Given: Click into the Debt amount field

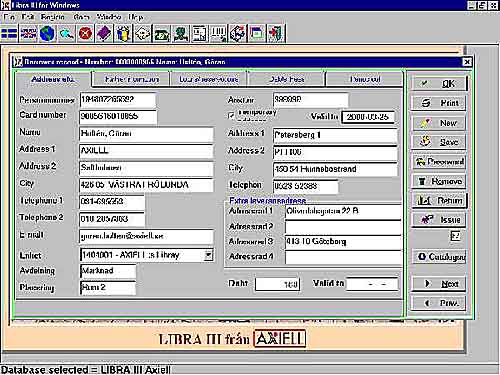Looking at the screenshot, I should 278,284.
